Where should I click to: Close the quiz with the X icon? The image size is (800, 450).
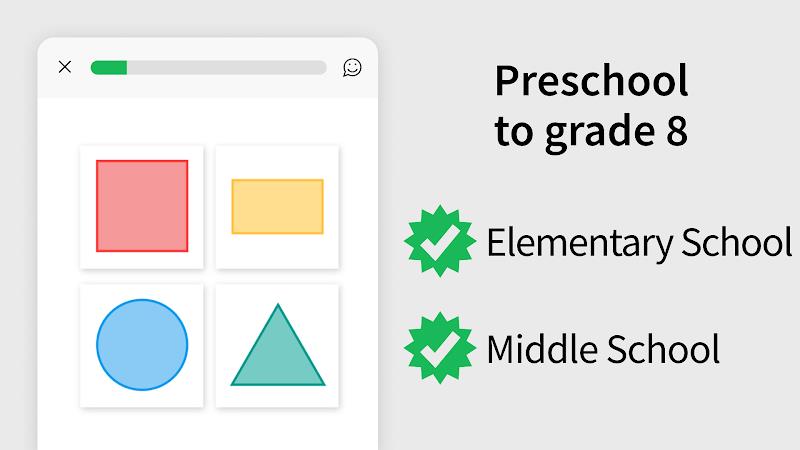click(65, 67)
